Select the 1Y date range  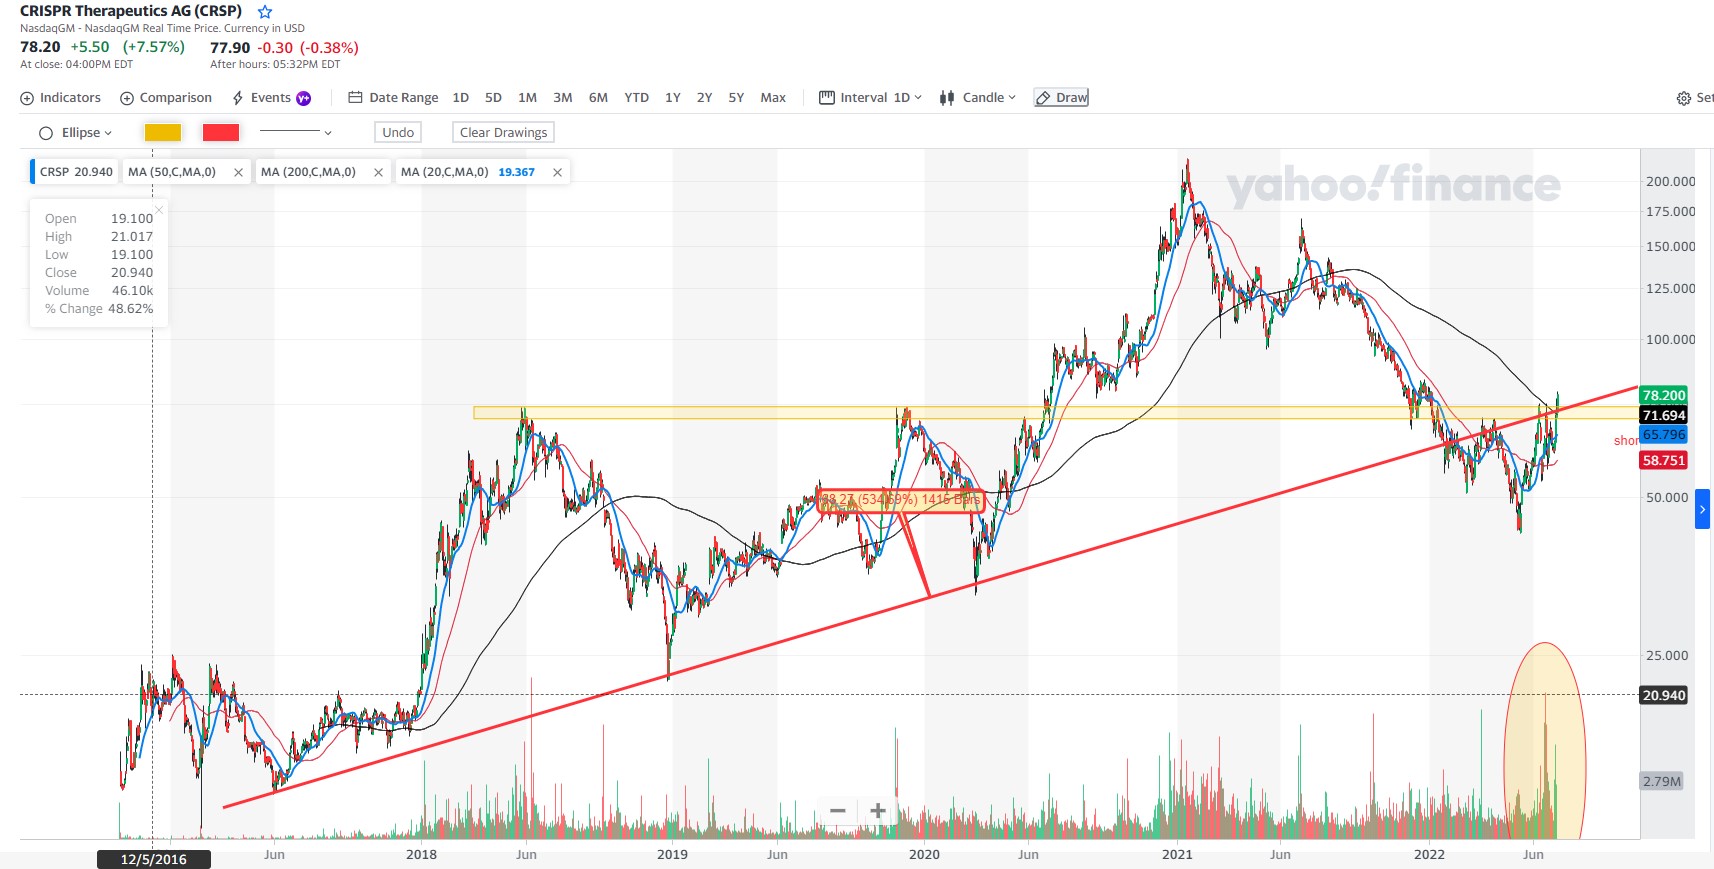point(673,98)
